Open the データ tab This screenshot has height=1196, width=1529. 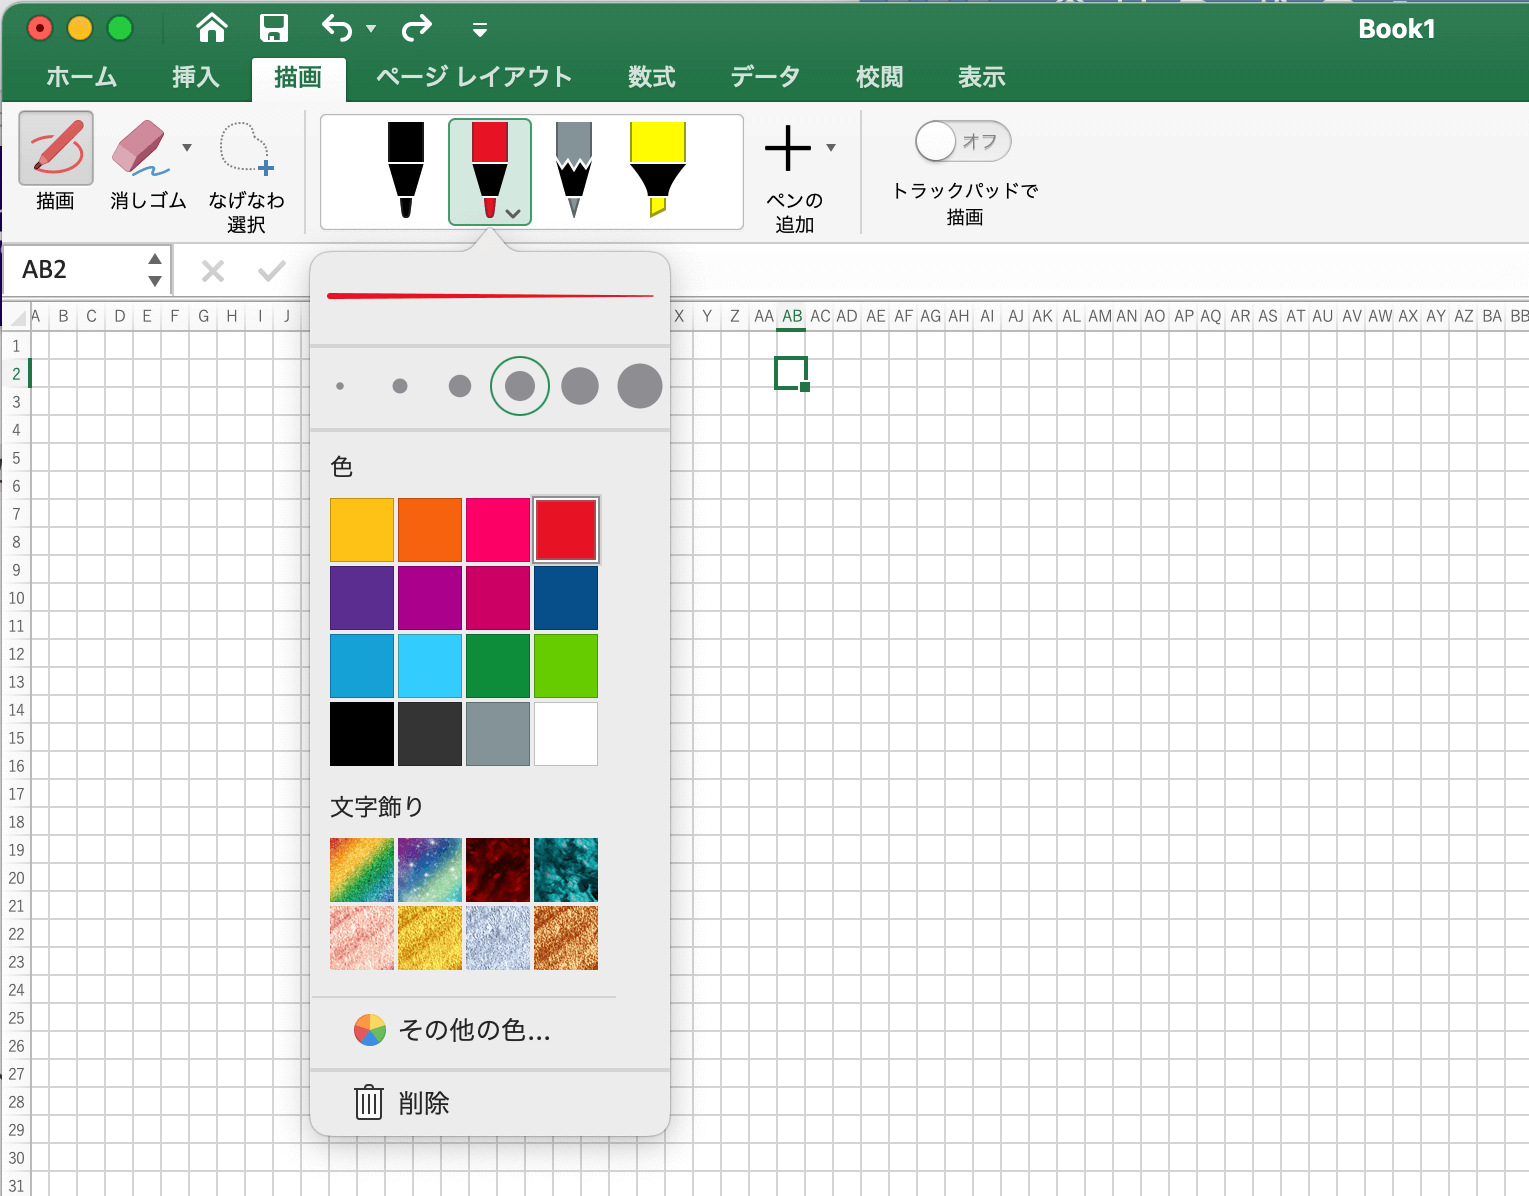(x=765, y=77)
